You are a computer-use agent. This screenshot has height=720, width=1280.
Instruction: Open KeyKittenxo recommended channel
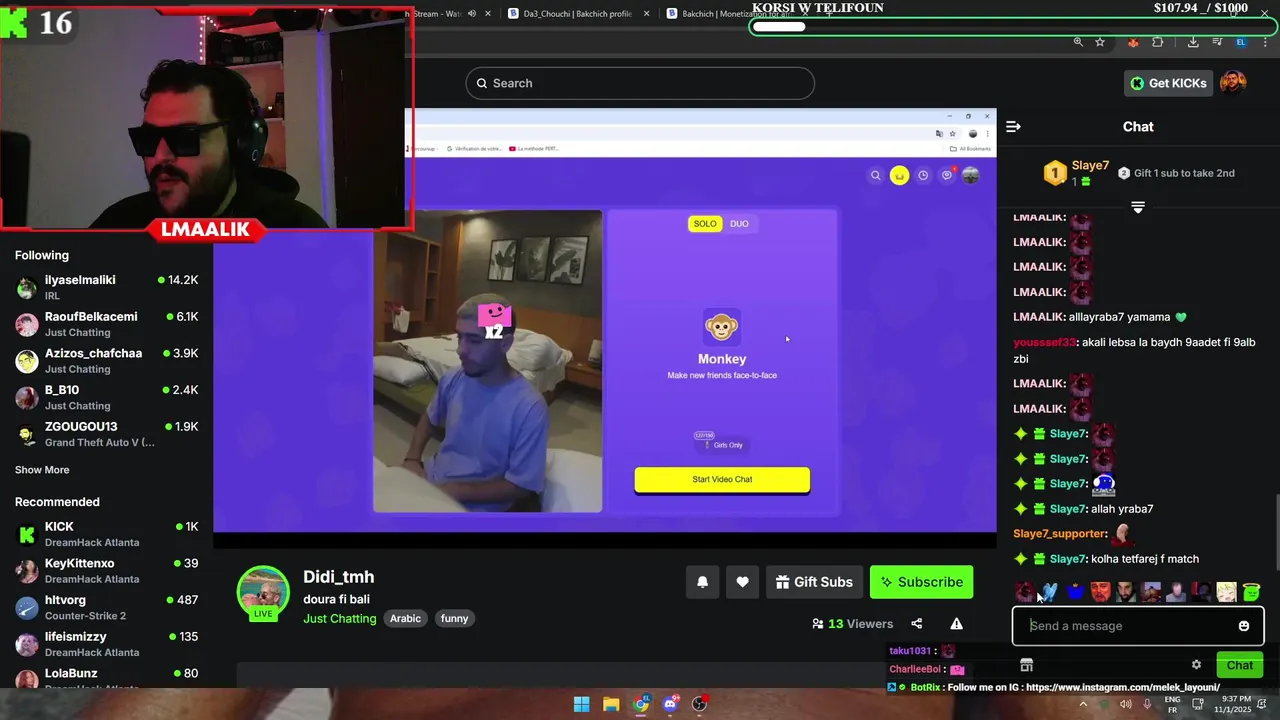[106, 571]
